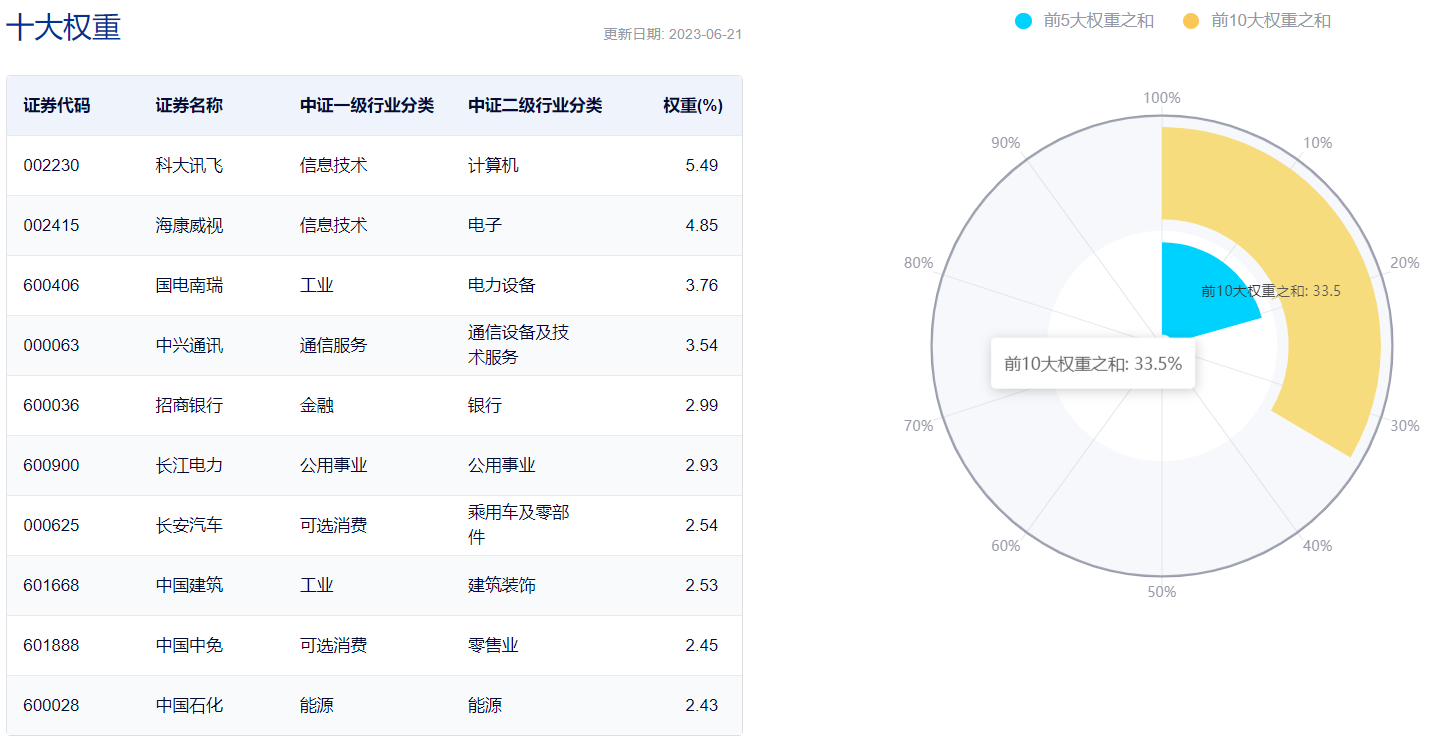Click the cyan legend dot
The height and width of the screenshot is (748, 1439).
(1023, 20)
